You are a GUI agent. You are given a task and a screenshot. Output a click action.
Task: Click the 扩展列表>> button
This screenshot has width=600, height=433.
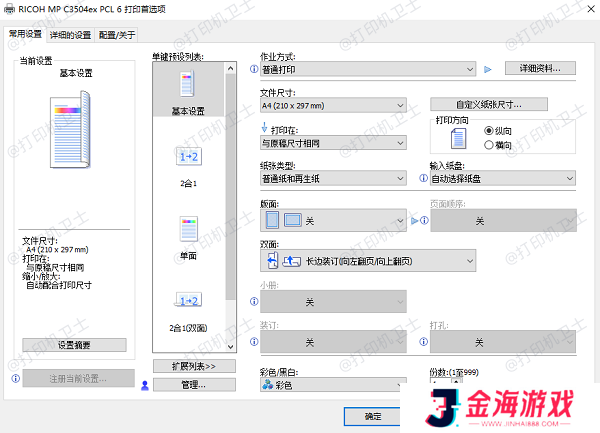(x=194, y=366)
